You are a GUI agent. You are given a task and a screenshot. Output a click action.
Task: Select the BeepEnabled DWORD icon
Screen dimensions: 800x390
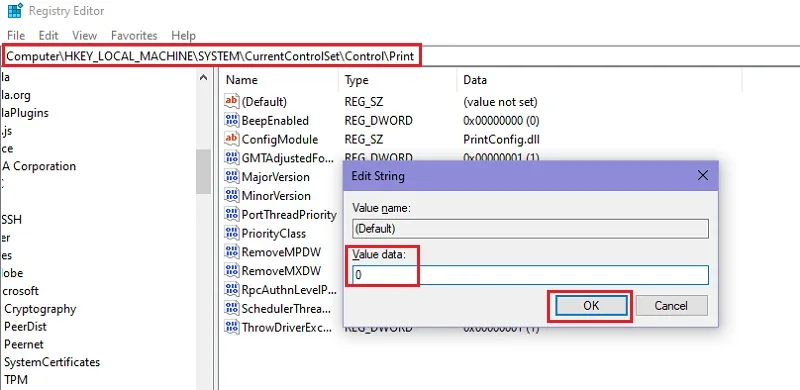[232, 120]
